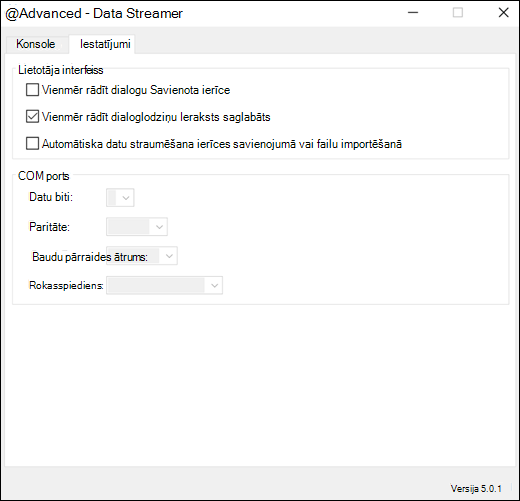The height and width of the screenshot is (501, 520).
Task: Close the Data Streamer window
Action: pos(503,13)
